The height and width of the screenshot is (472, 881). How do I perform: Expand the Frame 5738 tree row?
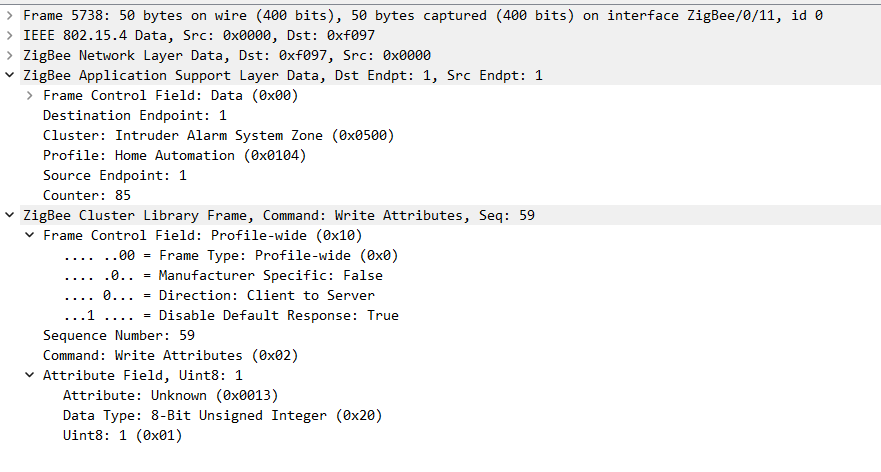(x=10, y=15)
